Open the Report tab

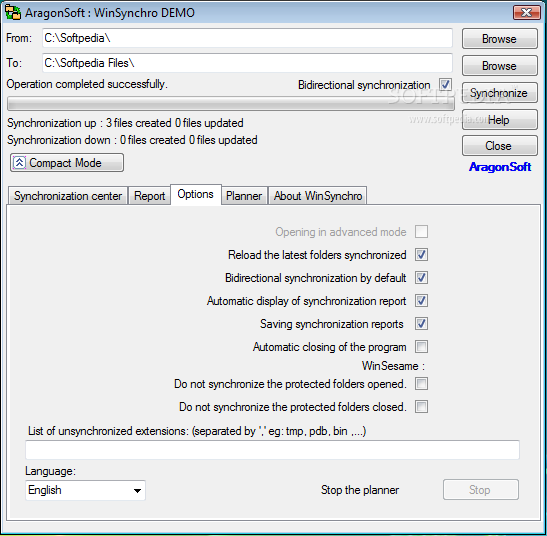coord(149,196)
